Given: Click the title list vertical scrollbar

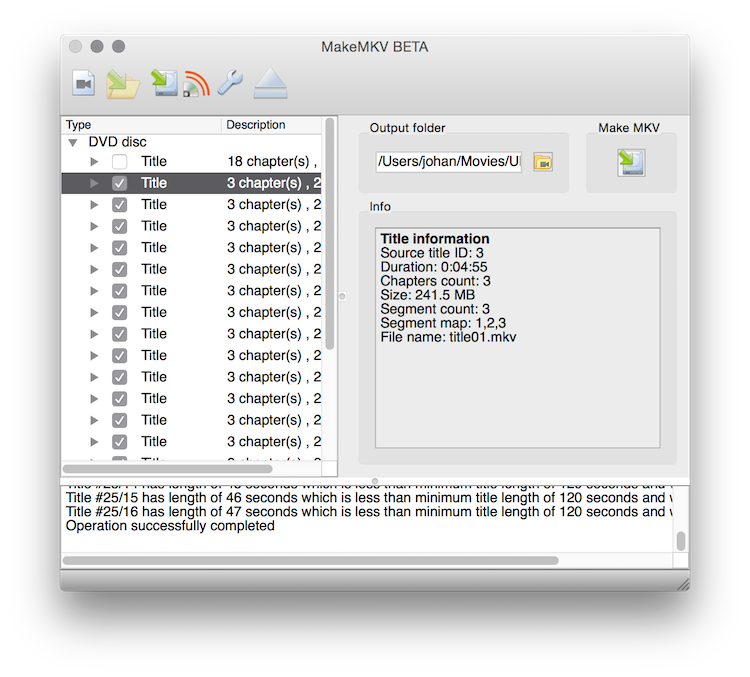Looking at the screenshot, I should click(330, 233).
